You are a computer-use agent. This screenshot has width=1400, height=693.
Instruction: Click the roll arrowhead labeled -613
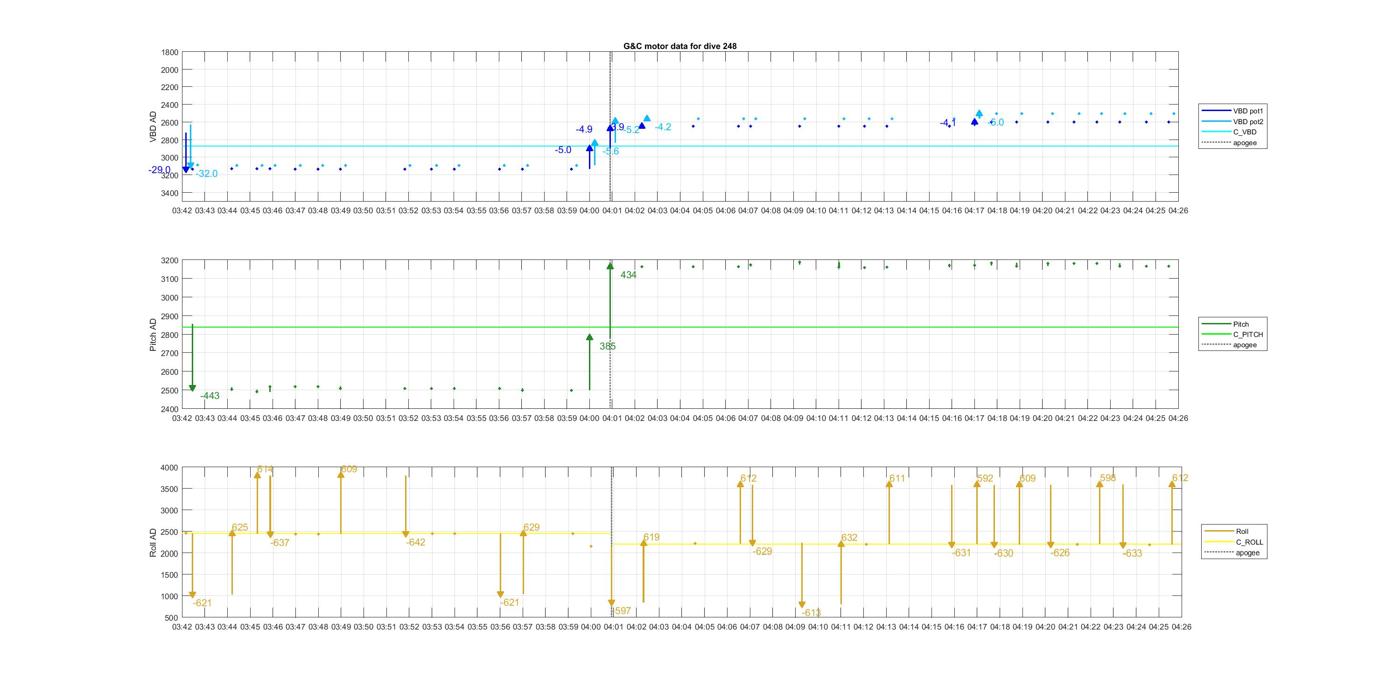coord(802,605)
